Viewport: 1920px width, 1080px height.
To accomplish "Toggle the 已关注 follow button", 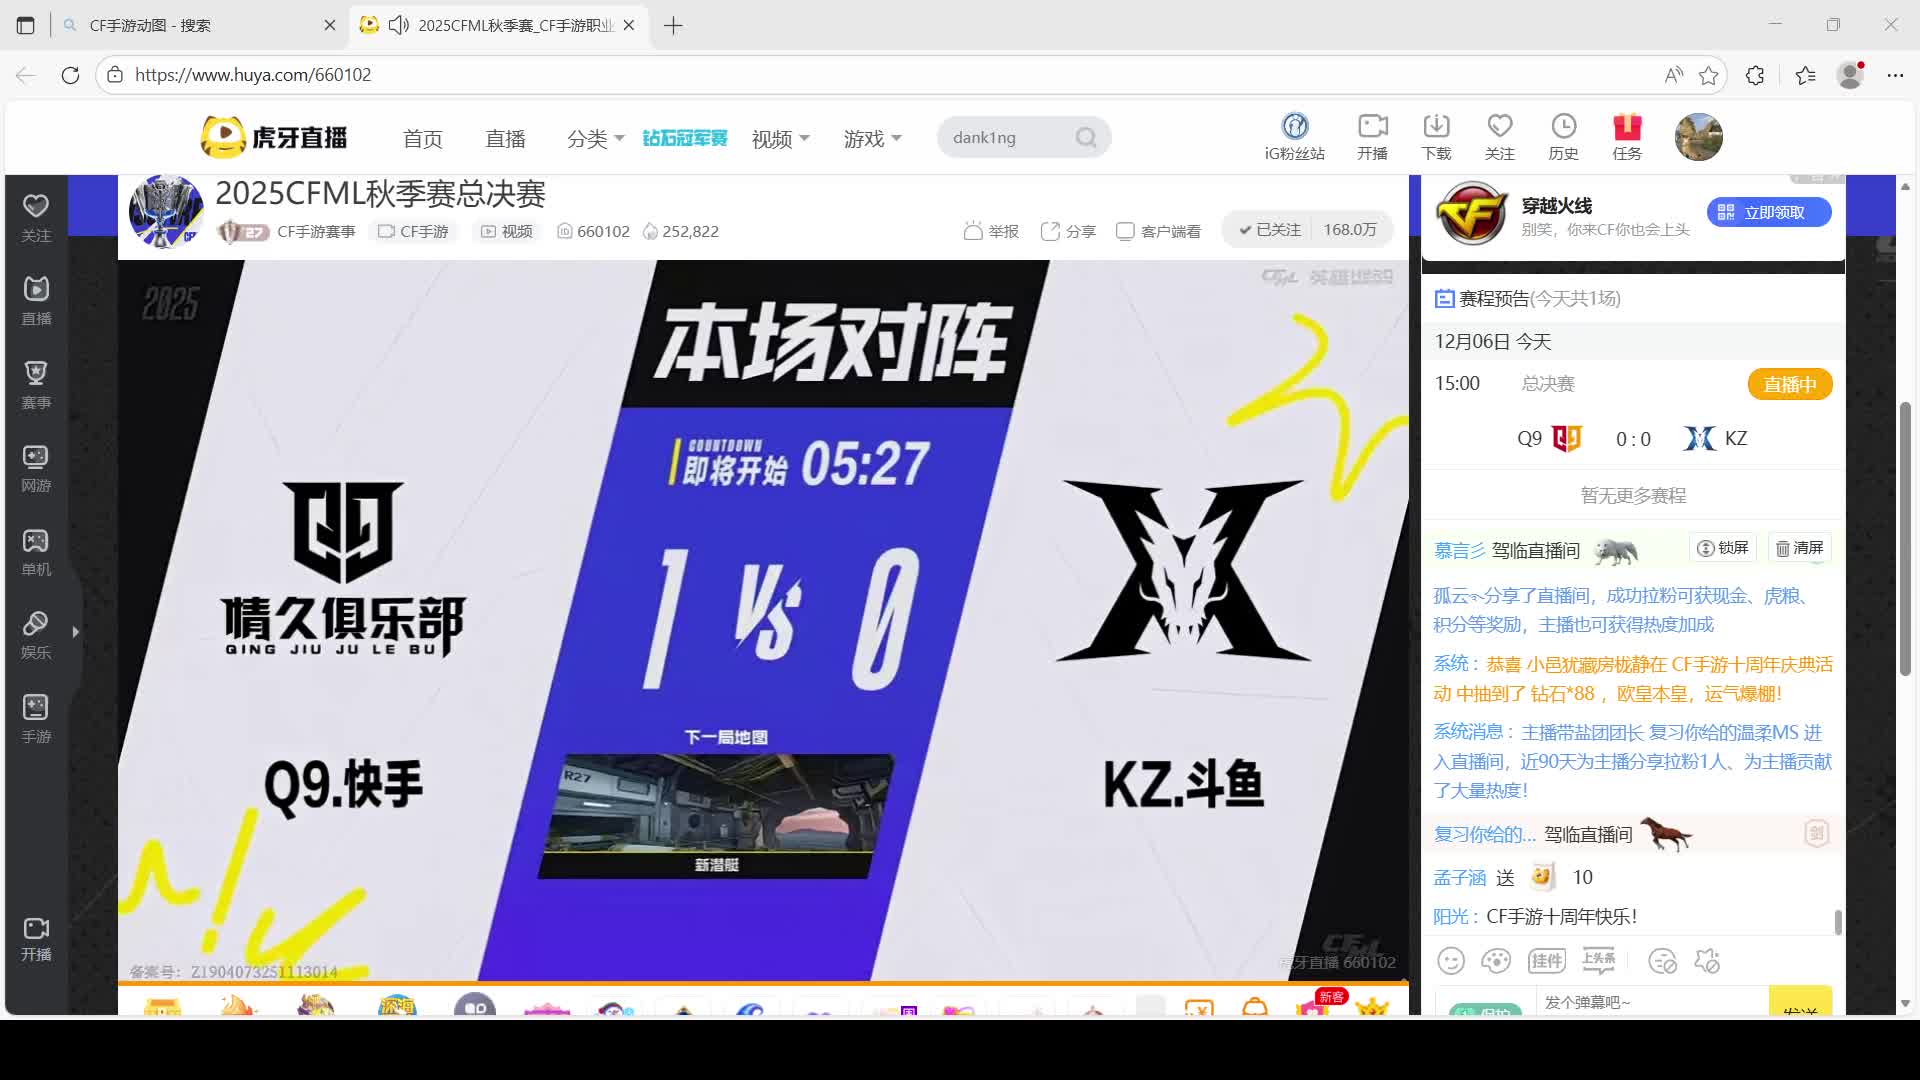I will (1270, 230).
